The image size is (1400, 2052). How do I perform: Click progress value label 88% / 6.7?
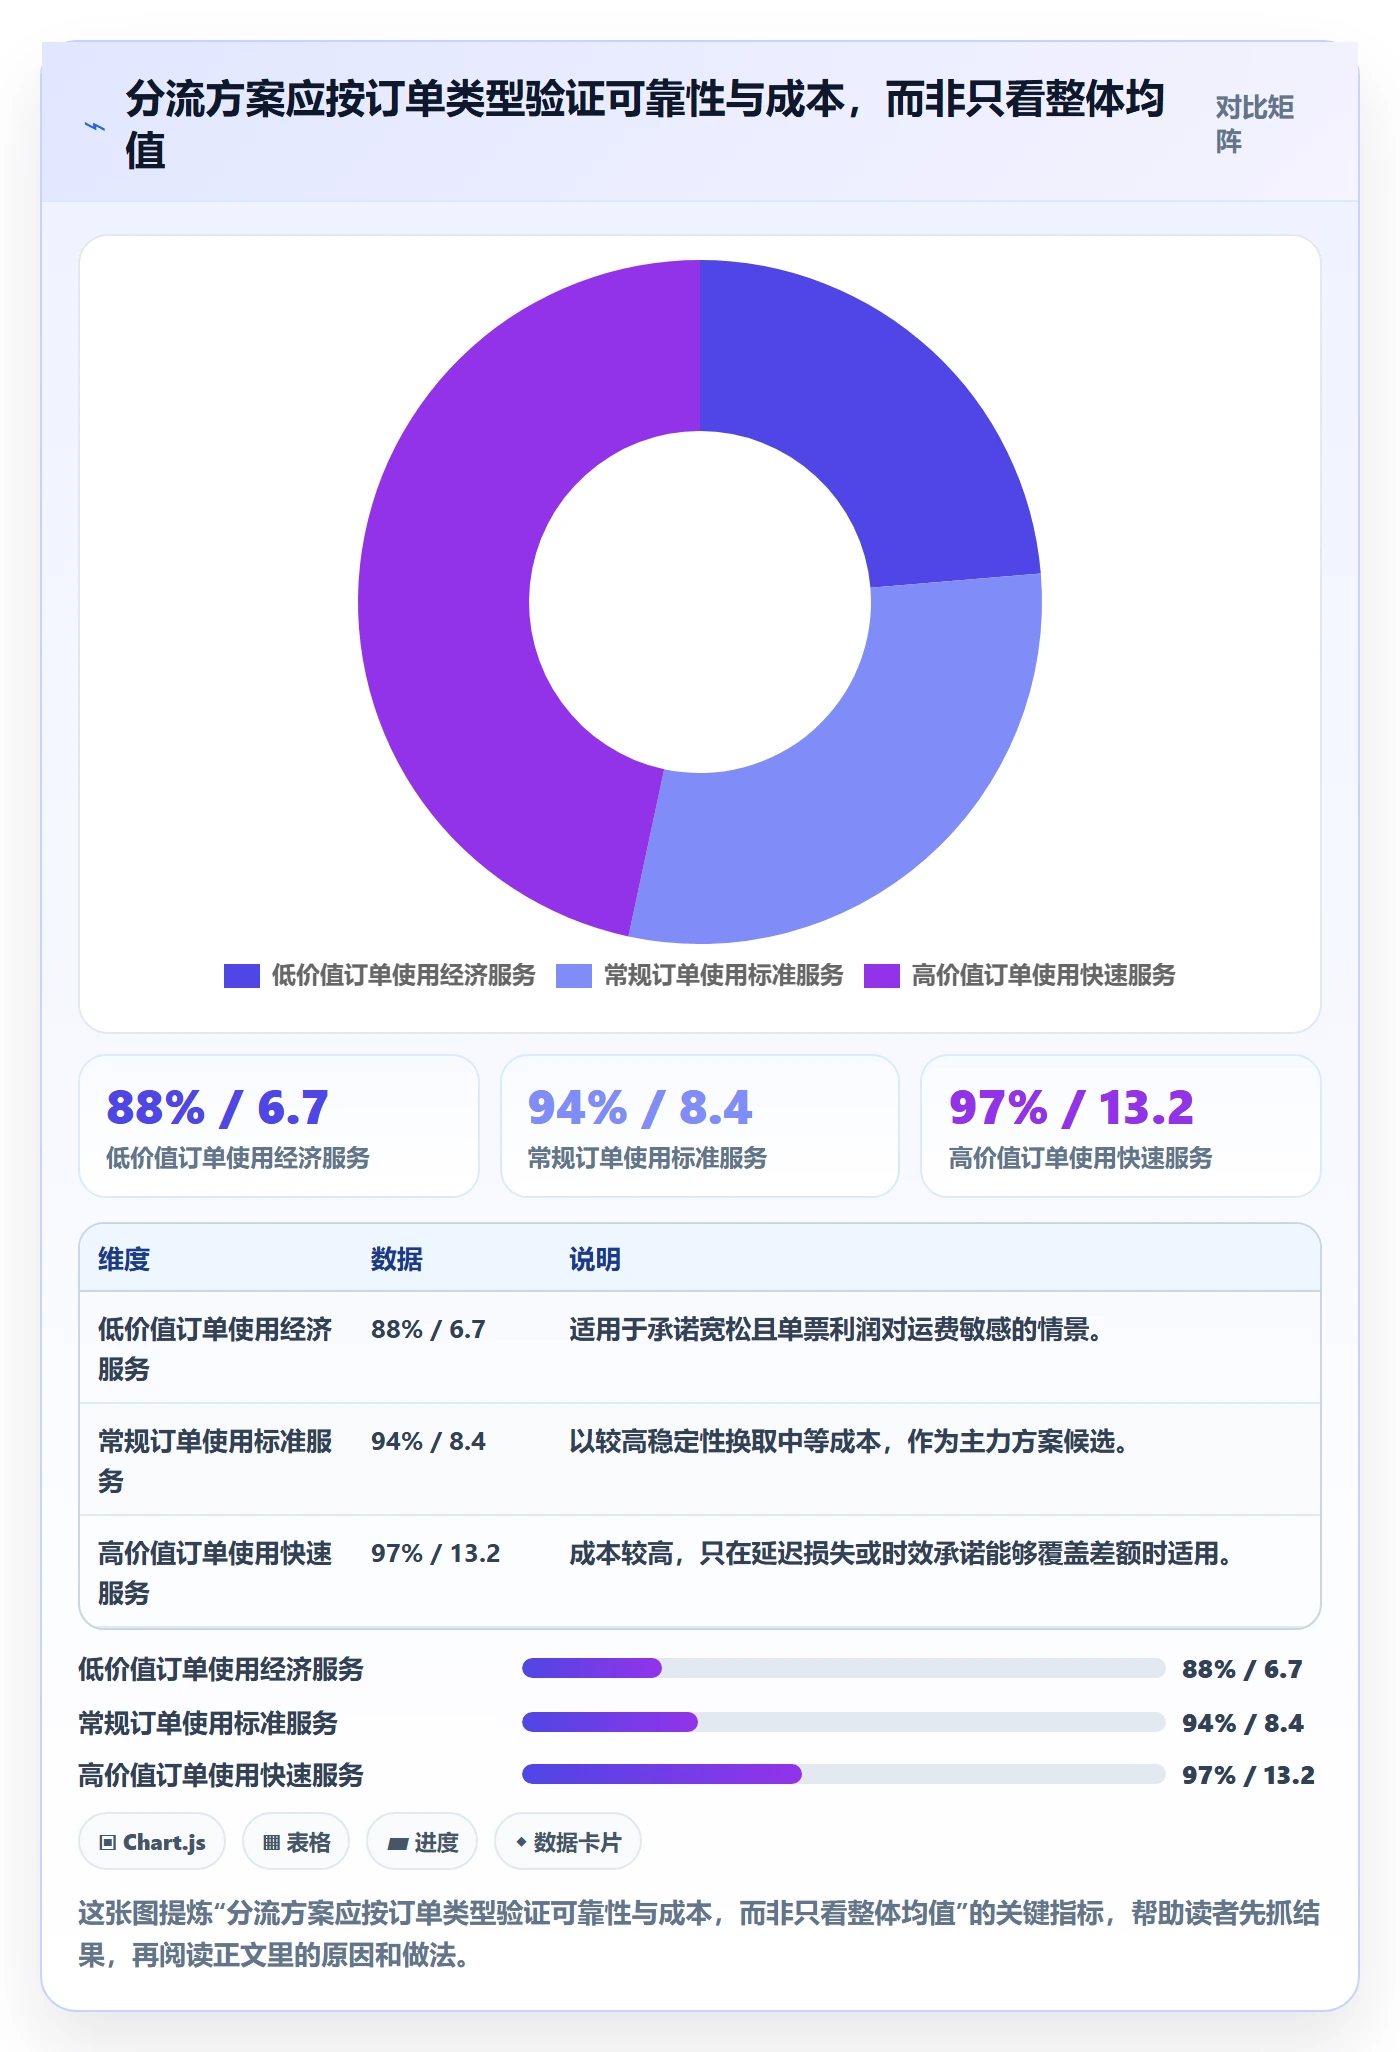tap(1242, 1669)
